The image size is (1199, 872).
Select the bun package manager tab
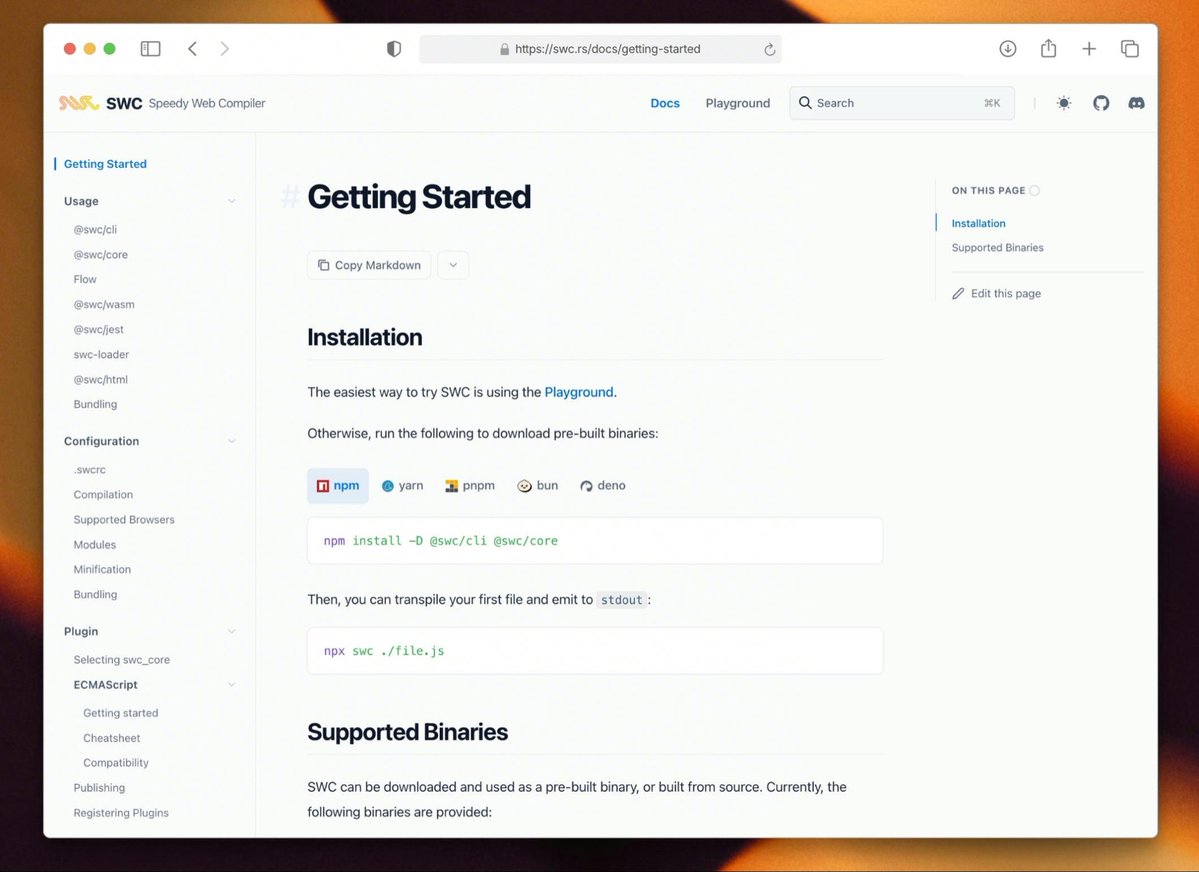coord(538,486)
